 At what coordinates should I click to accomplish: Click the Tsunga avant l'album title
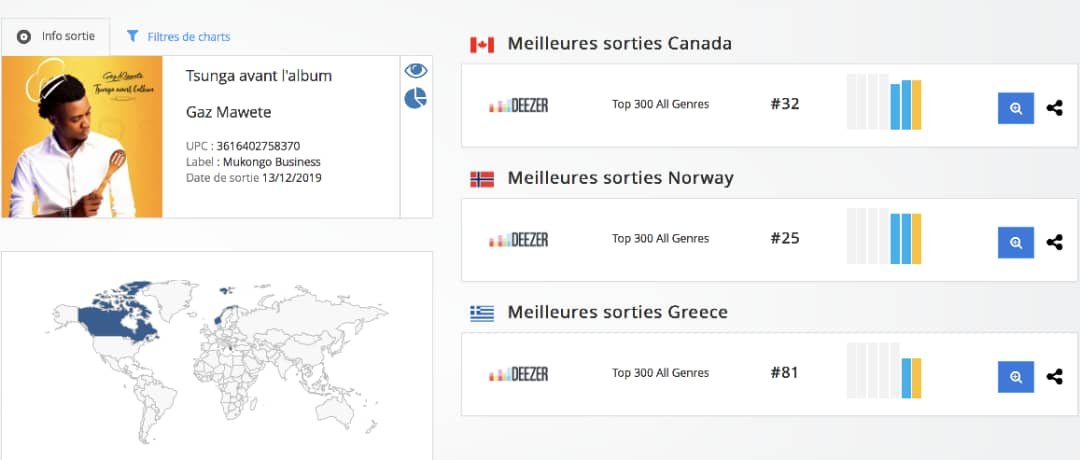[x=259, y=76]
